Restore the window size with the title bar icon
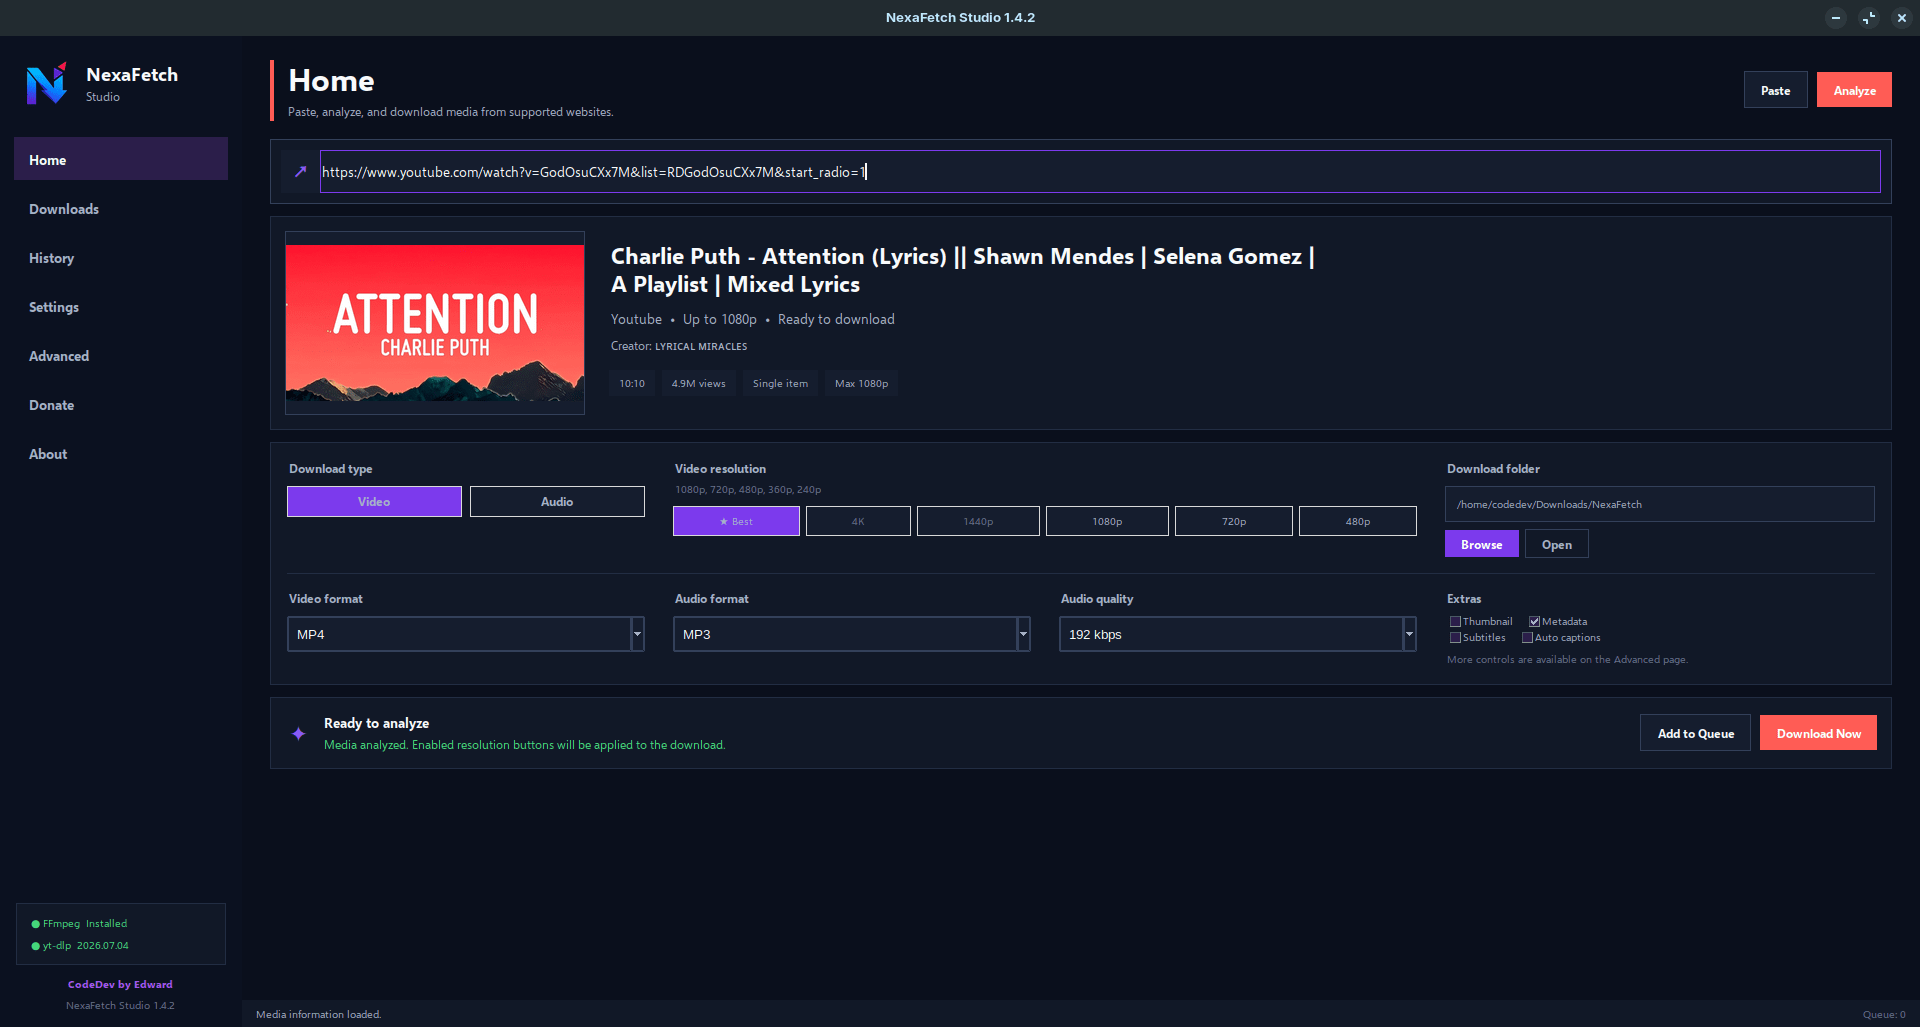This screenshot has width=1920, height=1027. point(1869,18)
